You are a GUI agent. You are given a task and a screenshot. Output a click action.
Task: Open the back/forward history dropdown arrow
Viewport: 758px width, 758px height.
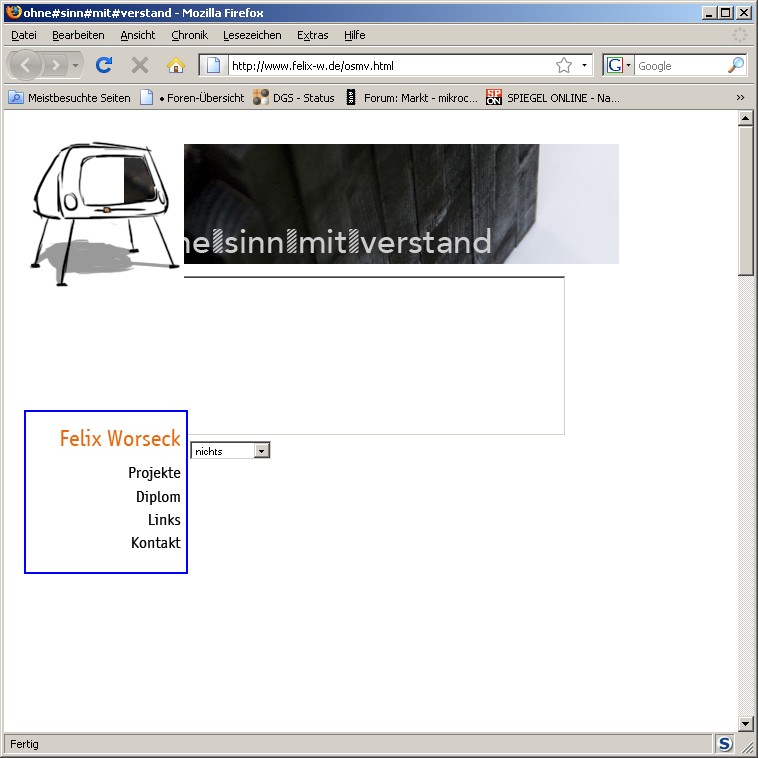75,65
